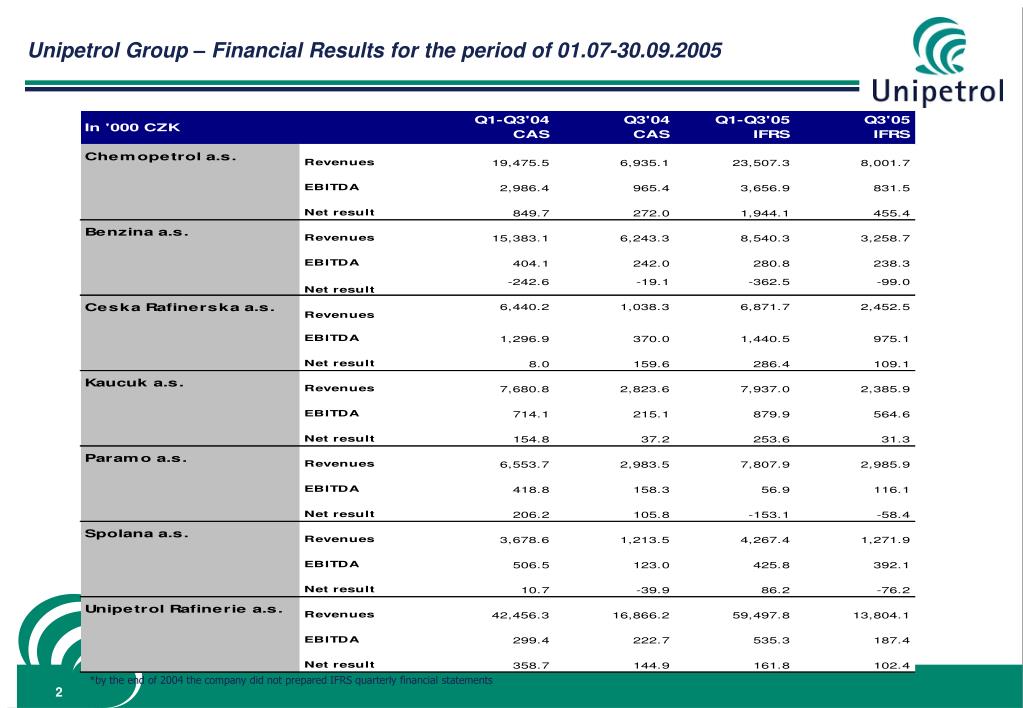Select Chemopetrol revenues value 19,475.5
Image resolution: width=1023 pixels, height=708 pixels.
521,163
